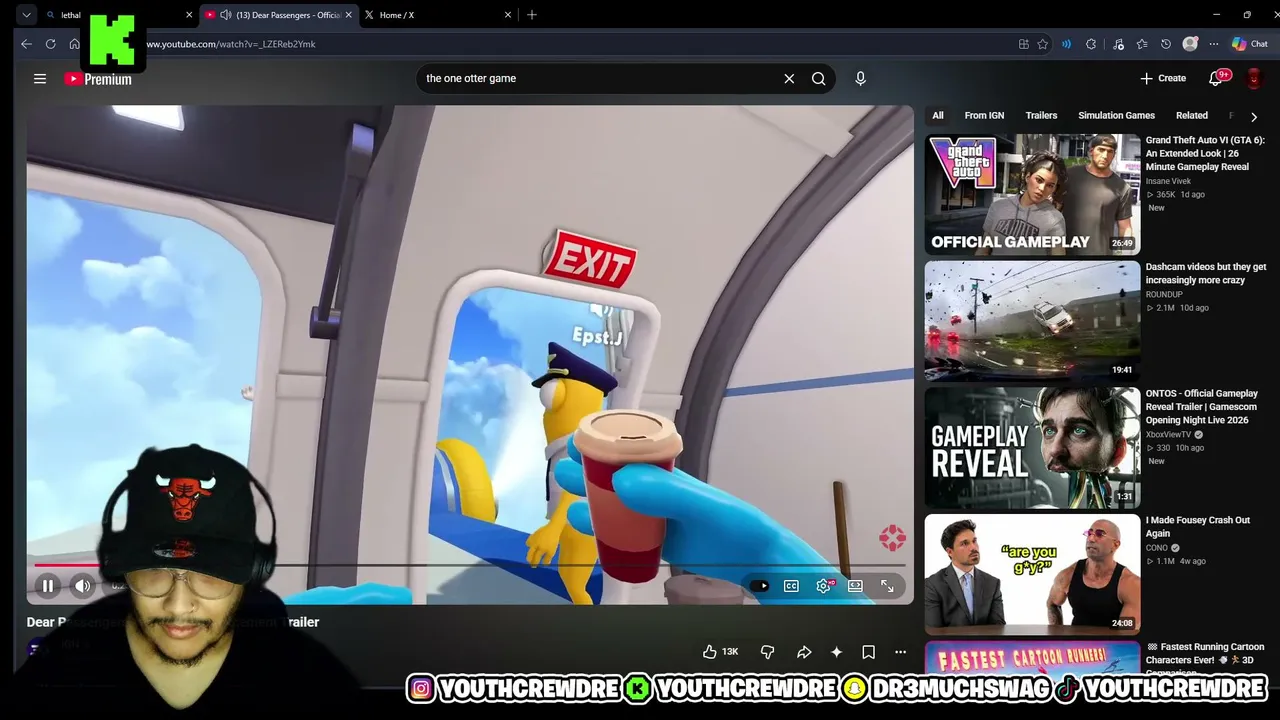The image size is (1280, 720).
Task: Open more actions below the video
Action: tap(900, 652)
